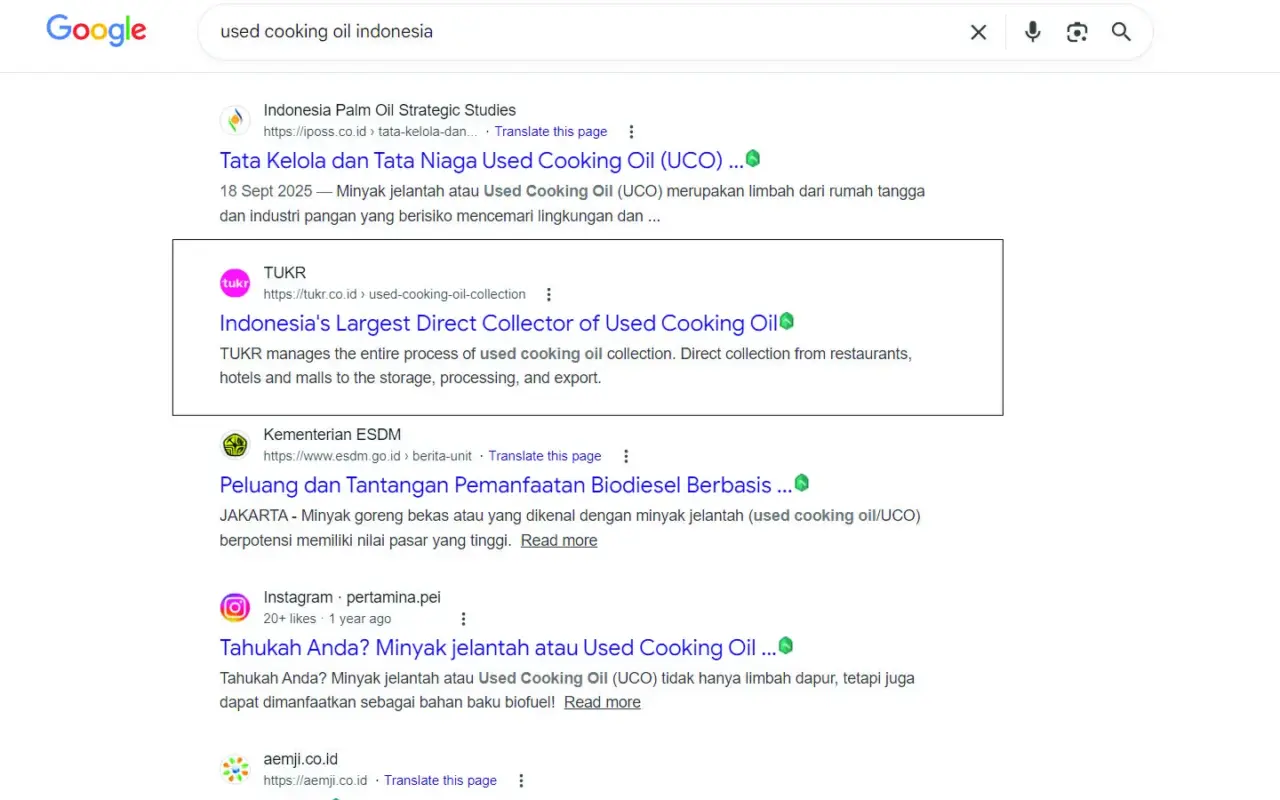Click the TUKR site favicon
Image resolution: width=1280 pixels, height=800 pixels.
click(235, 283)
